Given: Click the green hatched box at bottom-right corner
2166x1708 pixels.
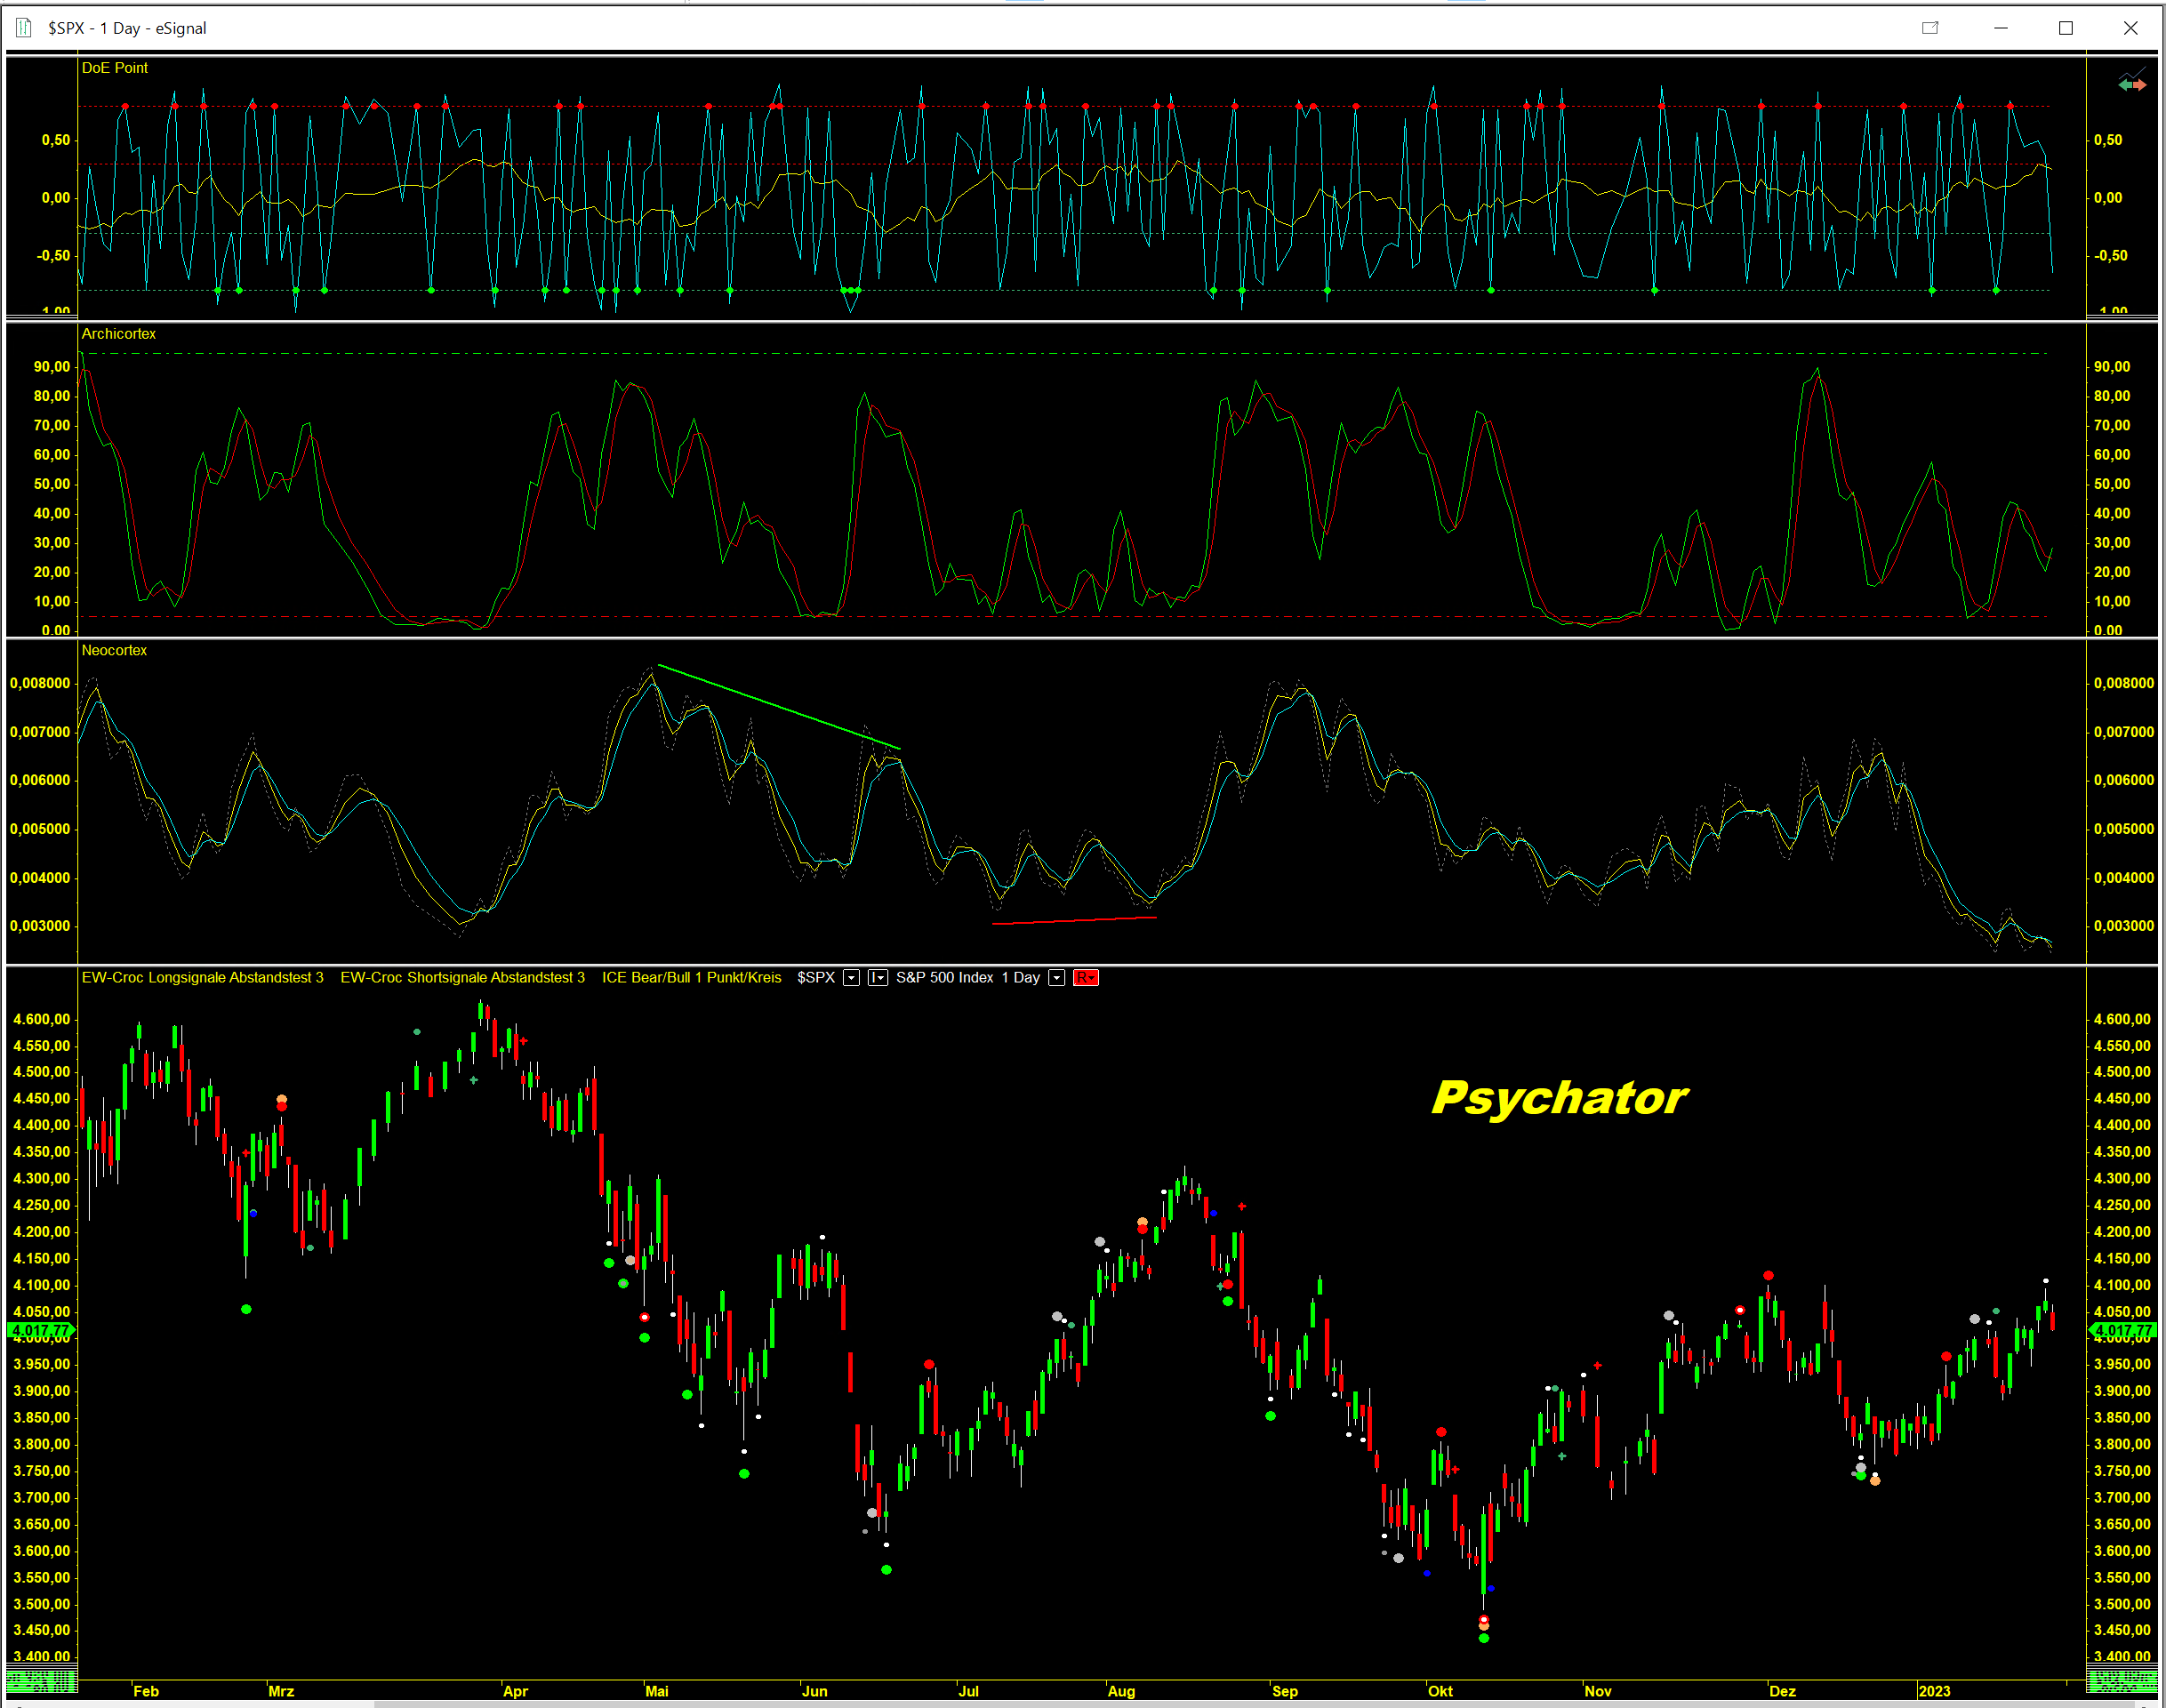Looking at the screenshot, I should click(x=2122, y=1680).
